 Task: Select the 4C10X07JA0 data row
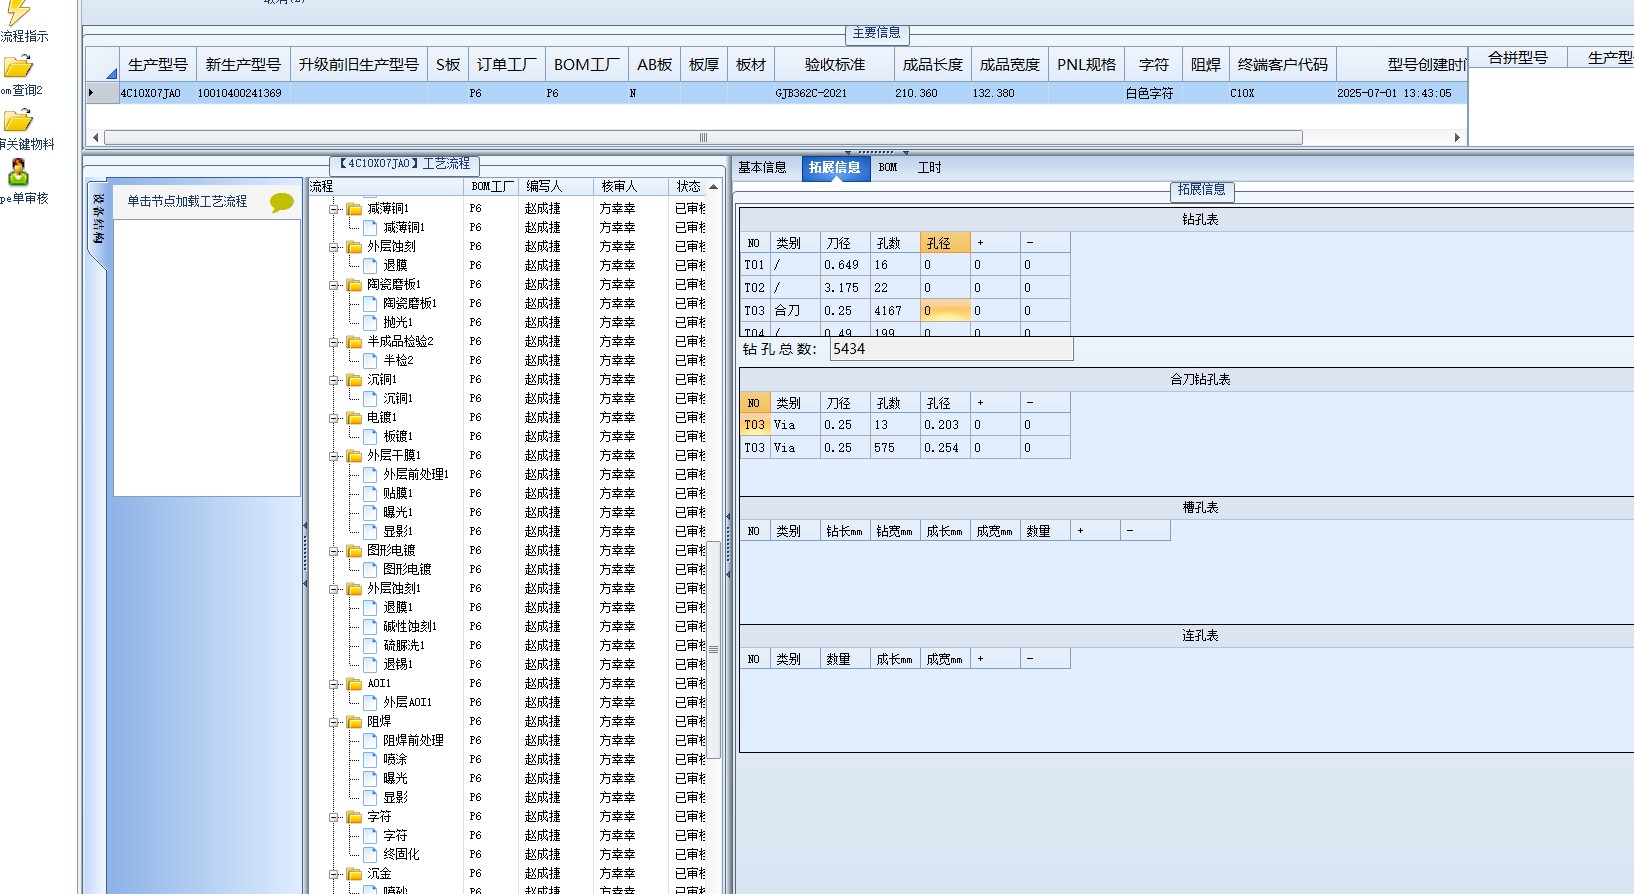point(775,93)
